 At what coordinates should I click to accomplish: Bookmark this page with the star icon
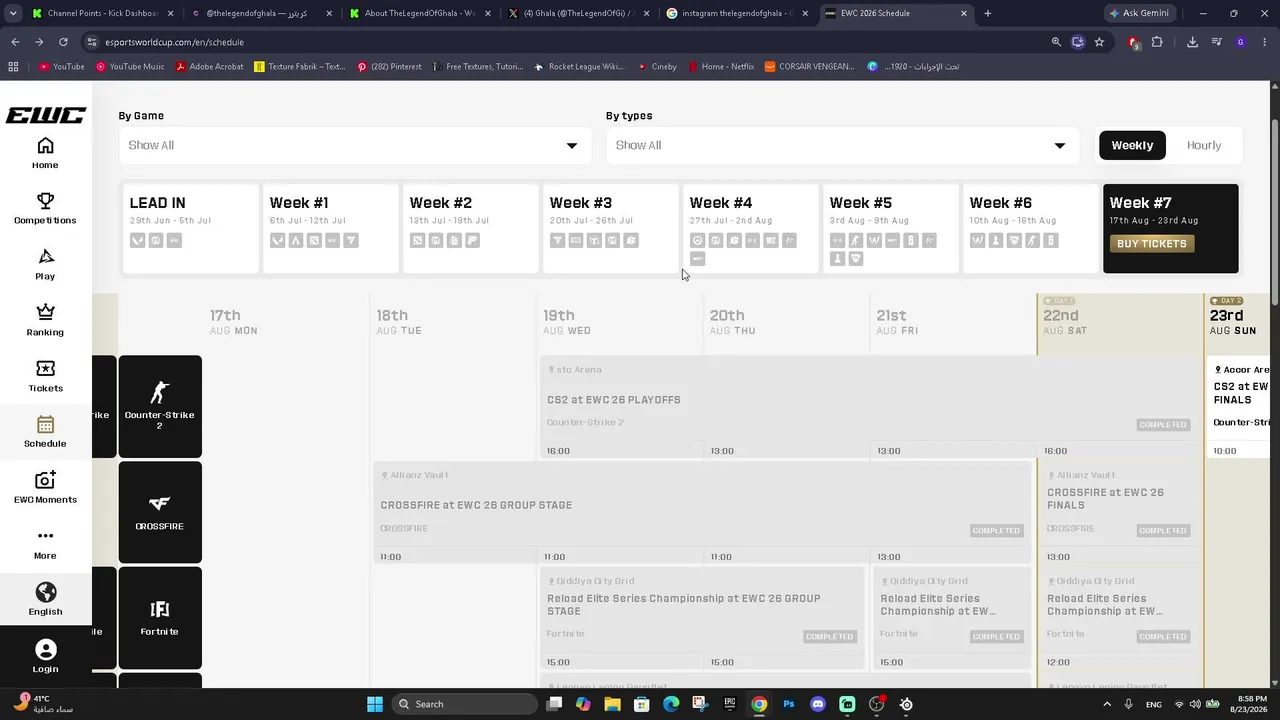click(x=1099, y=42)
